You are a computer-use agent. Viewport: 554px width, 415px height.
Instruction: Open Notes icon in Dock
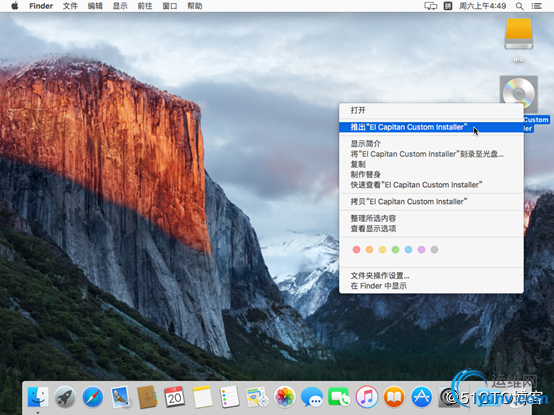point(202,397)
